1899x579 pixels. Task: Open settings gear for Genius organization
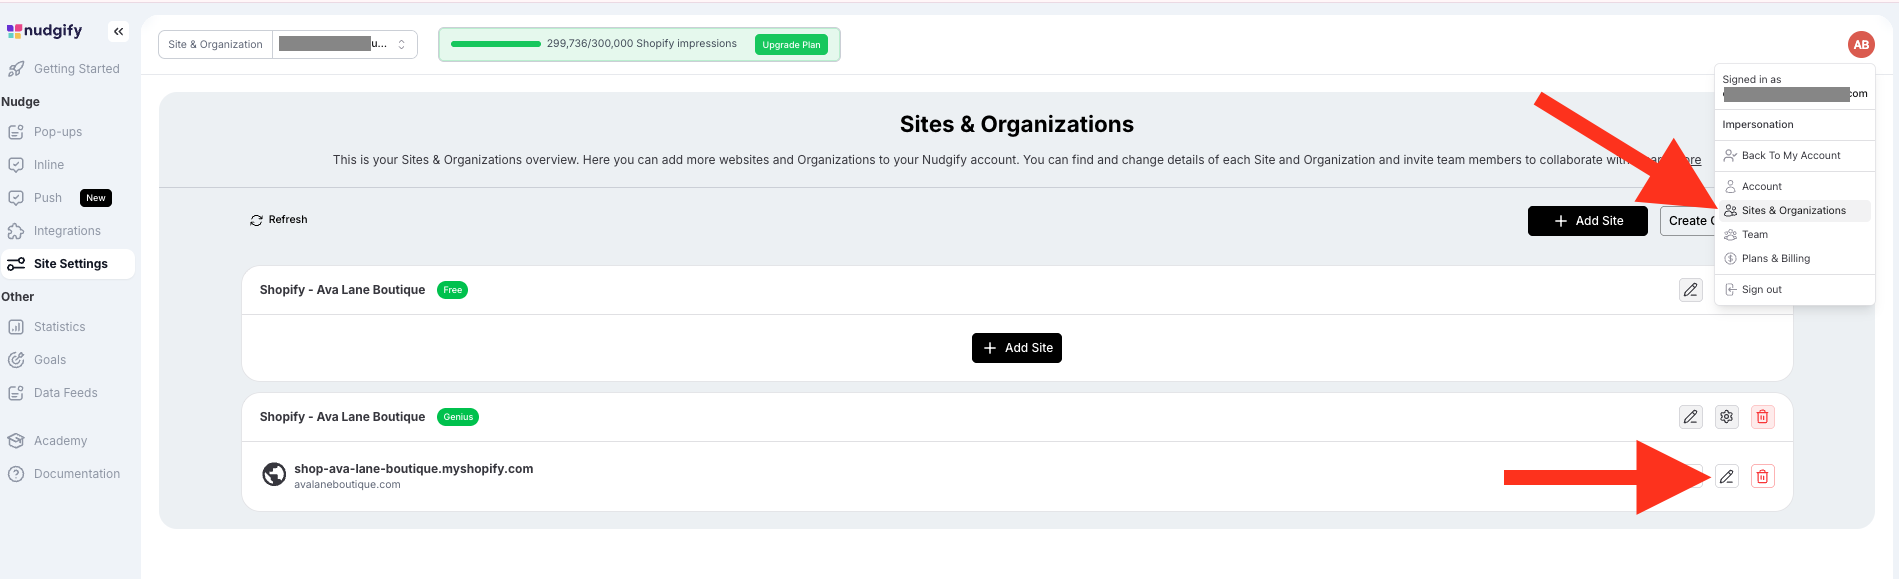(x=1727, y=417)
